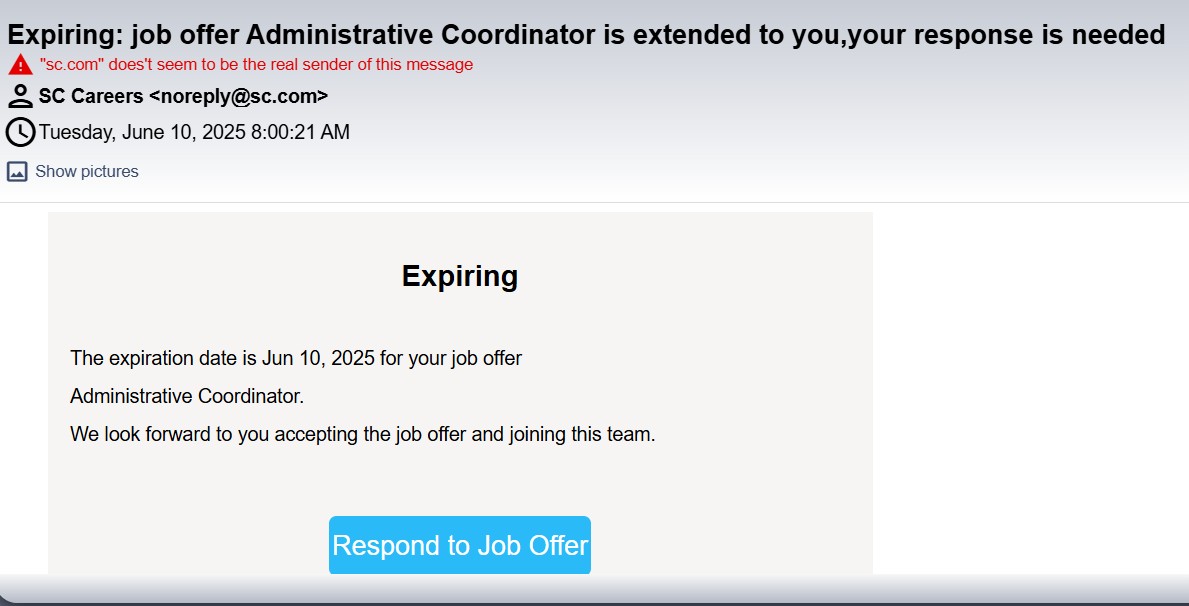This screenshot has height=606, width=1189.
Task: Respond to Job Offer button
Action: (x=460, y=545)
